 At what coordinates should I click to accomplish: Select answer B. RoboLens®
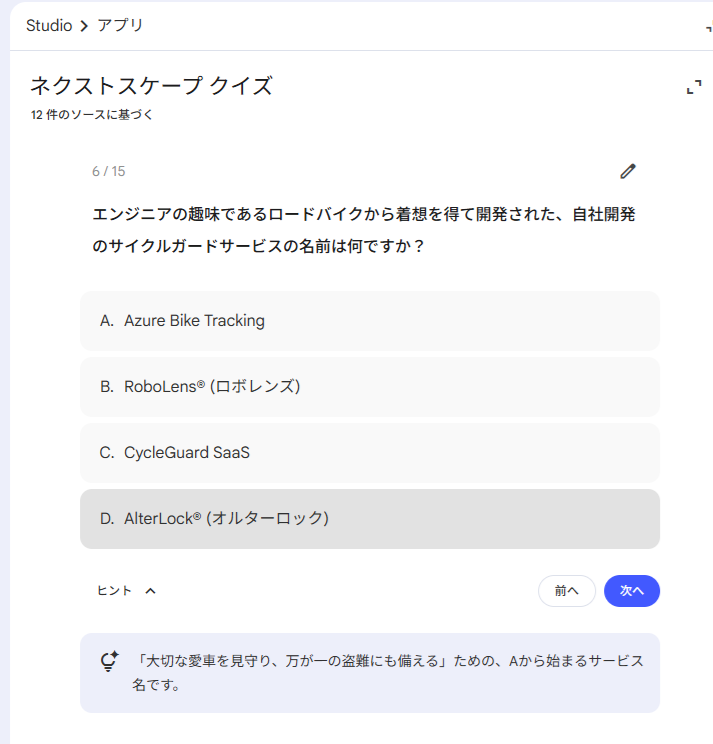370,387
